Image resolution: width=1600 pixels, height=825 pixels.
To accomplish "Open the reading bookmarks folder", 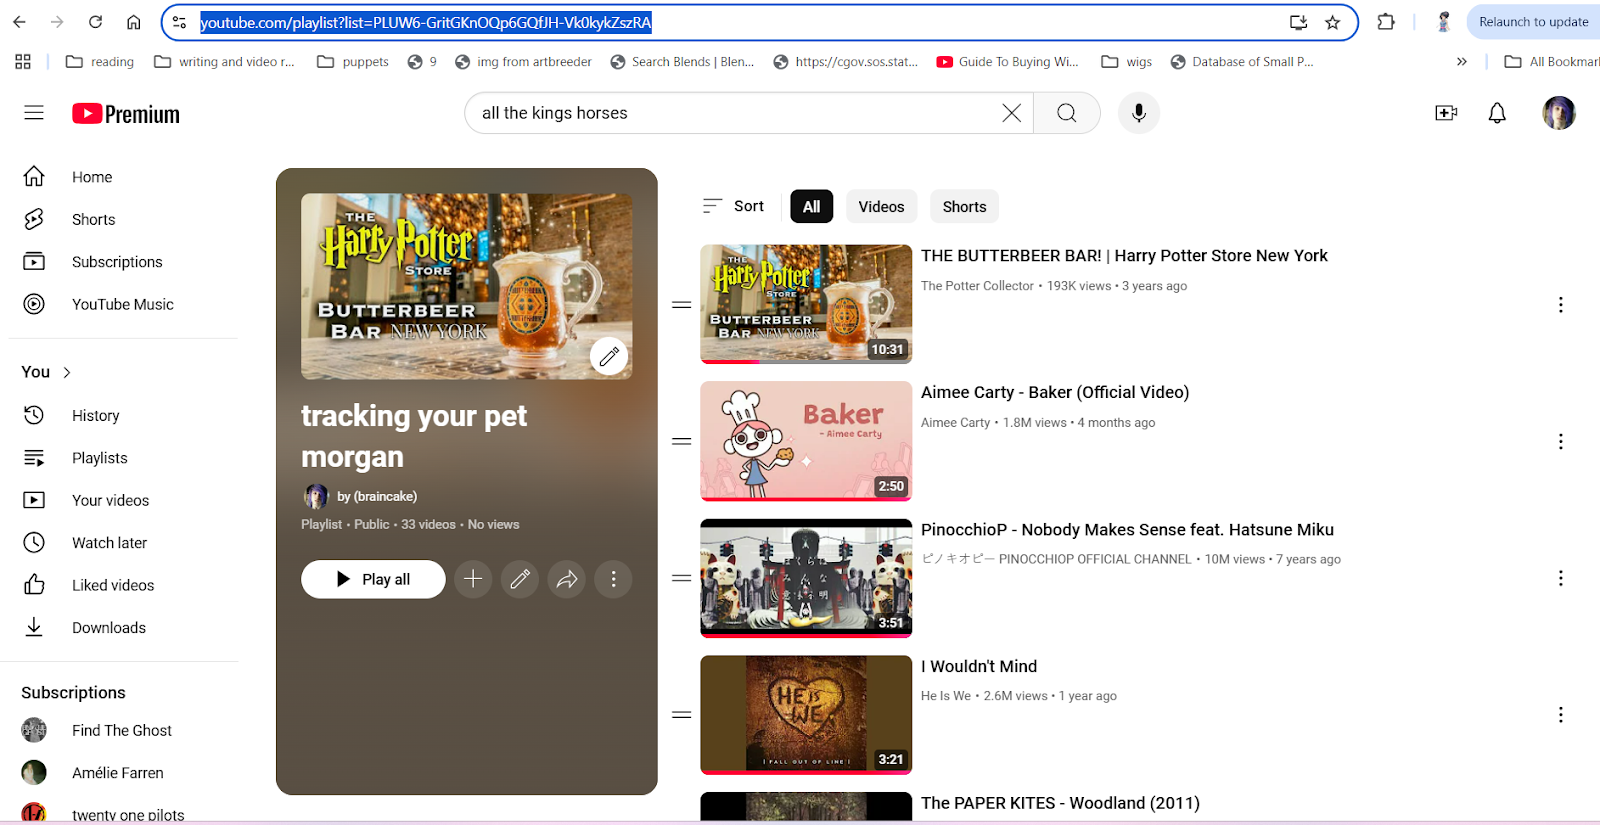I will pyautogui.click(x=100, y=62).
